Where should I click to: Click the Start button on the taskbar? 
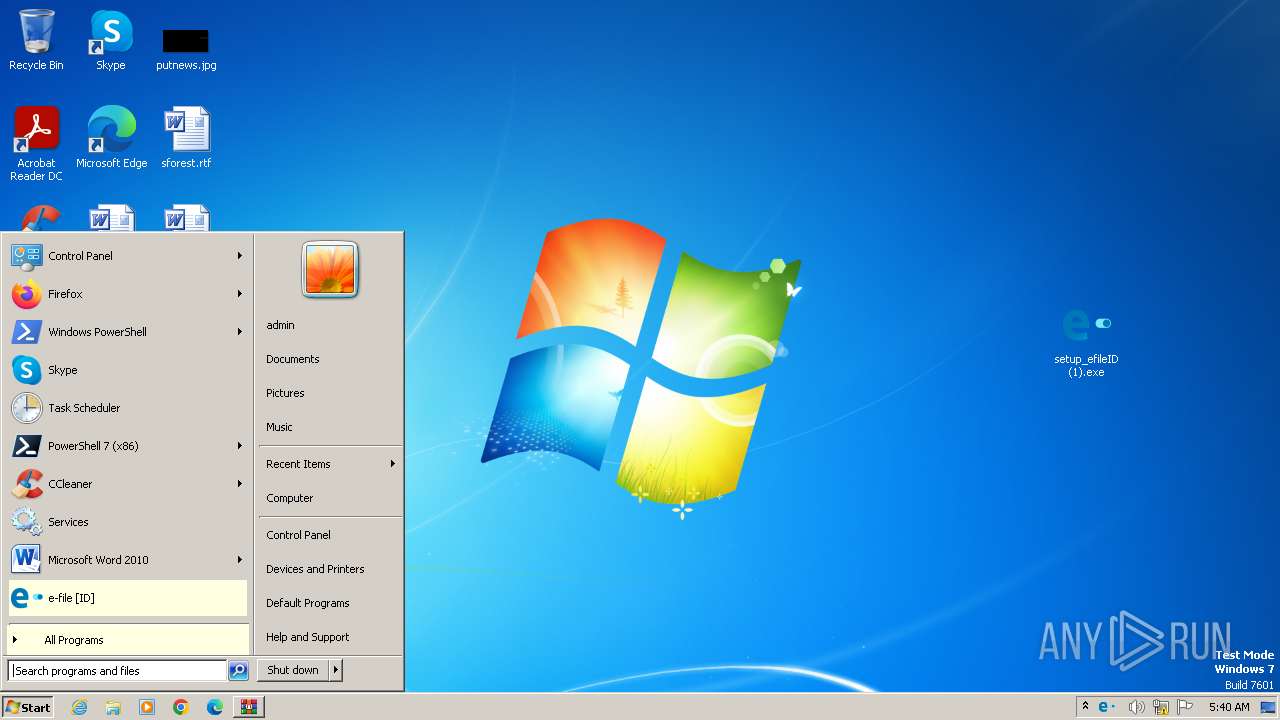point(28,707)
